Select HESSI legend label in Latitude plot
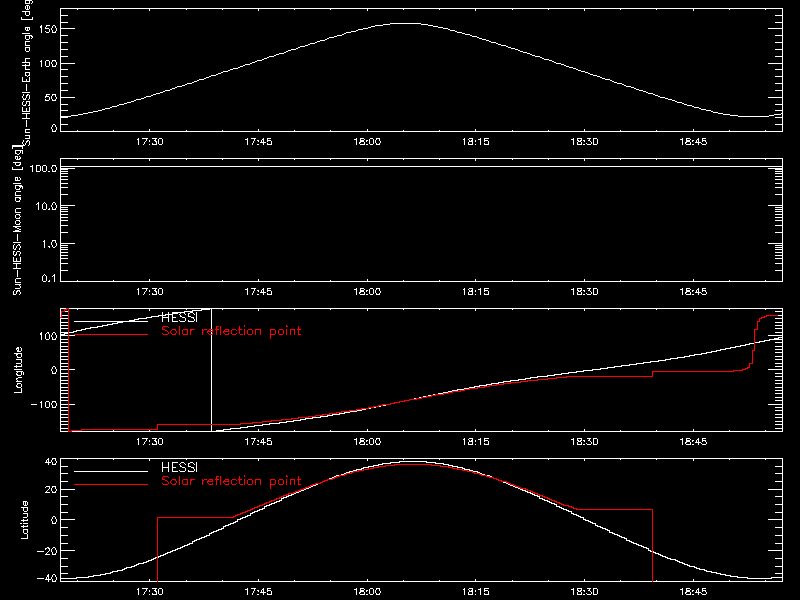The height and width of the screenshot is (600, 800). click(179, 467)
